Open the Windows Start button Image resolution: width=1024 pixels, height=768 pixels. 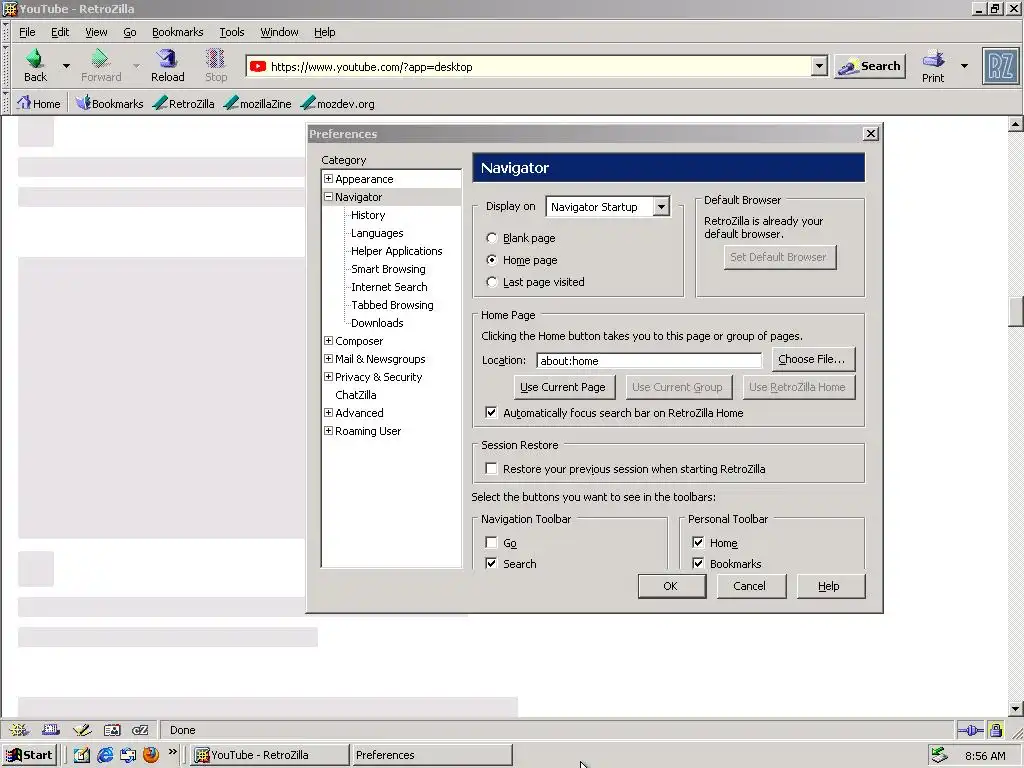tap(29, 755)
